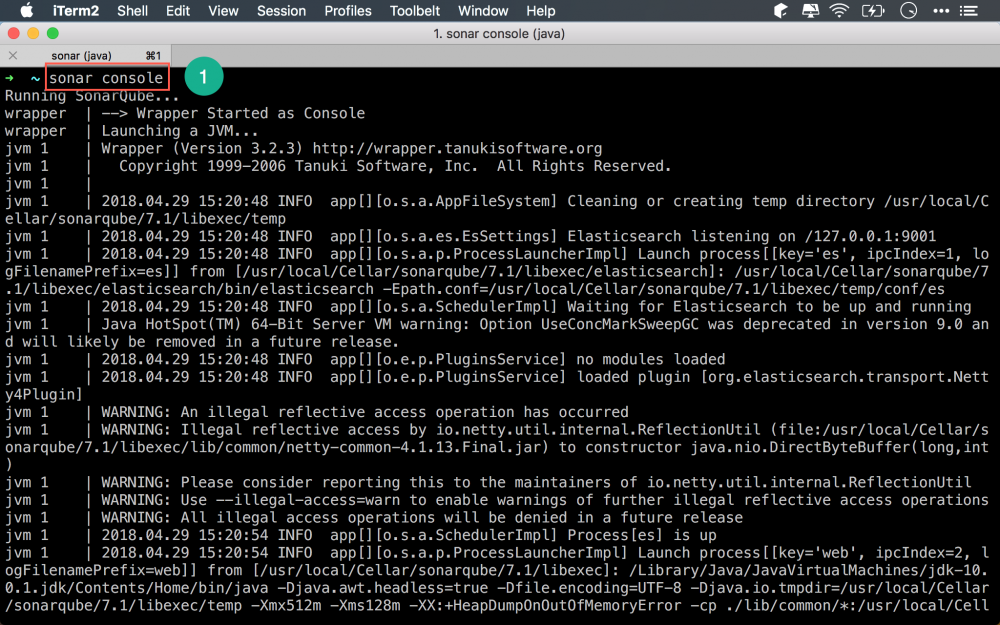Open the View menu
Viewport: 1000px width, 625px height.
tap(223, 11)
